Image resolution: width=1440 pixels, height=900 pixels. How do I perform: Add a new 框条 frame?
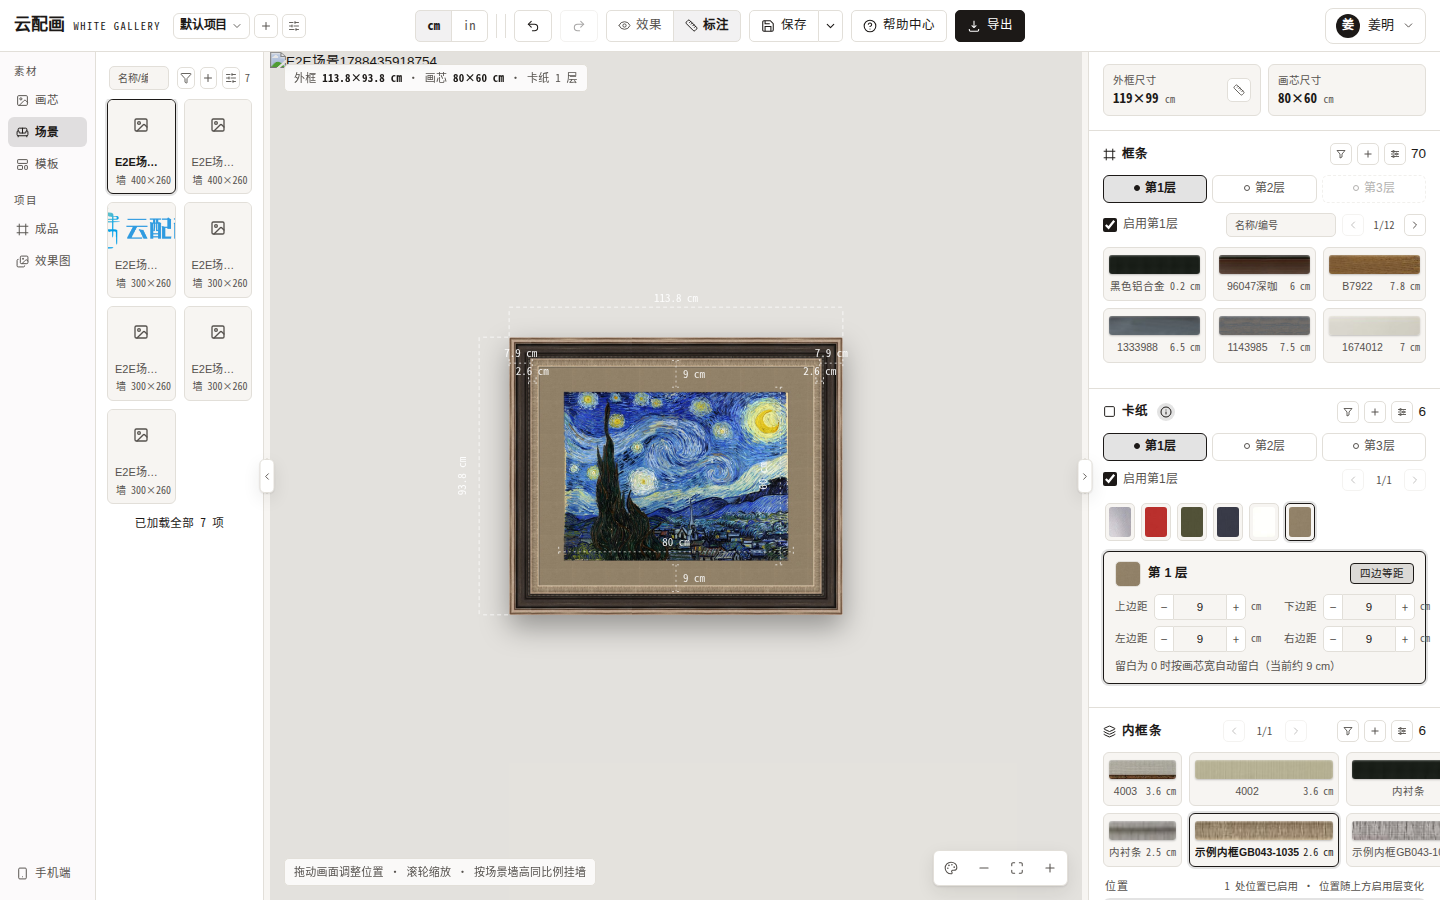coord(1368,154)
